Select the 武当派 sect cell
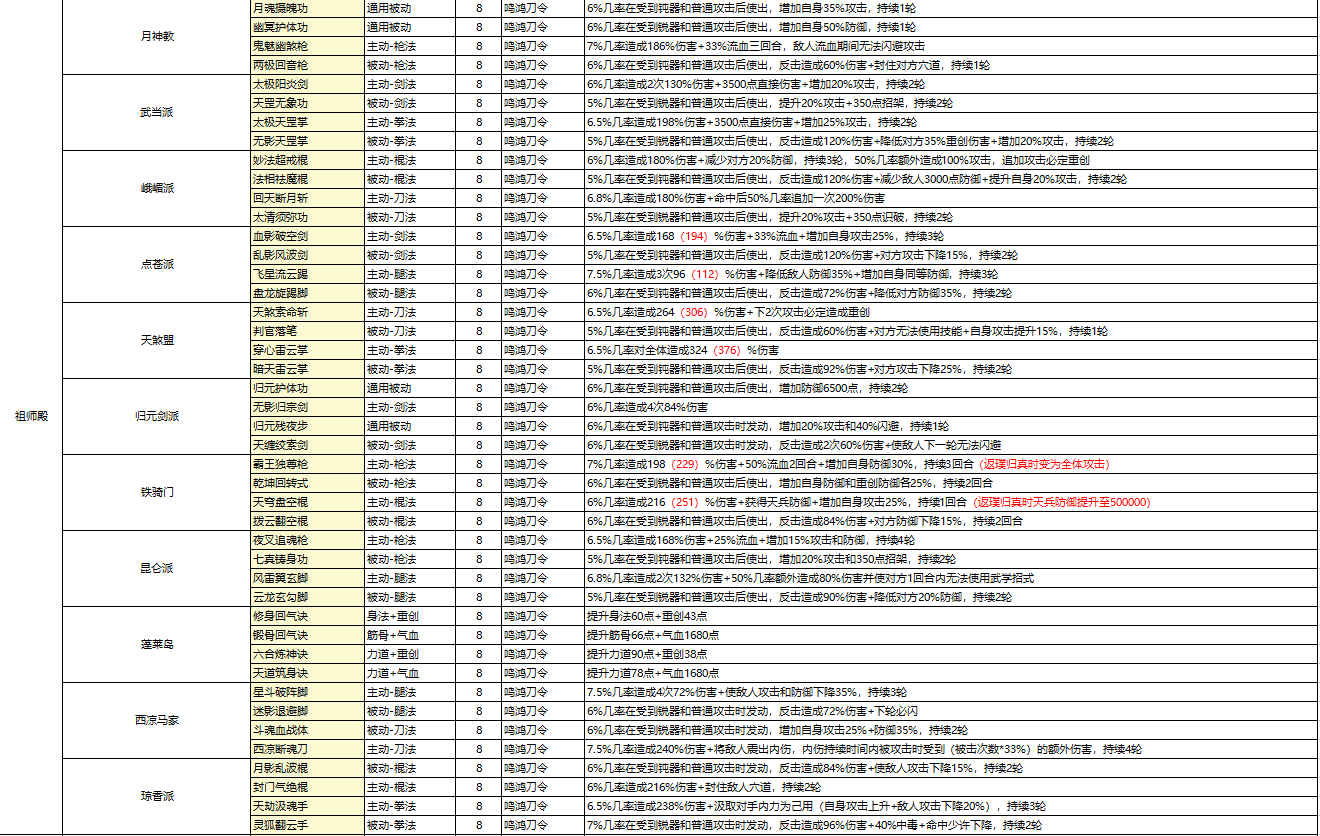 157,113
